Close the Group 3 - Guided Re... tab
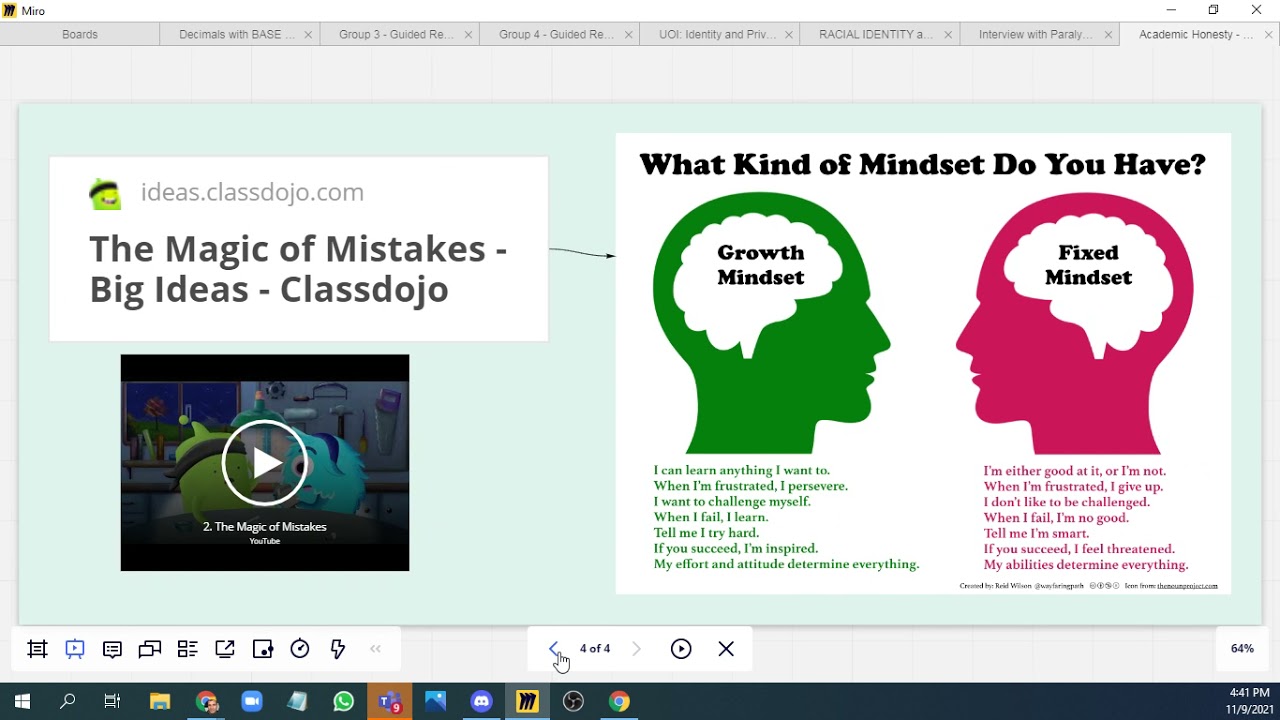 [x=468, y=34]
